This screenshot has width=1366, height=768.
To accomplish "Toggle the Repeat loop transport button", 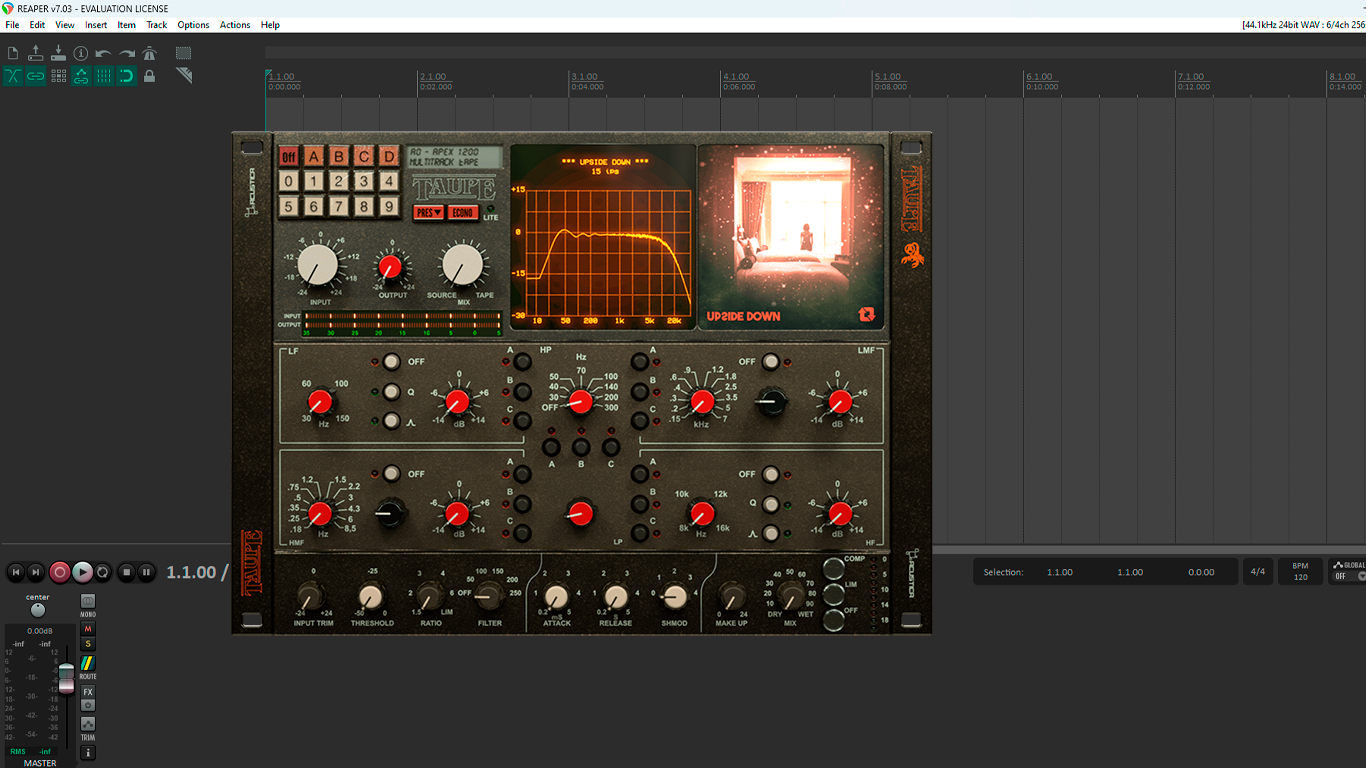I will 103,572.
